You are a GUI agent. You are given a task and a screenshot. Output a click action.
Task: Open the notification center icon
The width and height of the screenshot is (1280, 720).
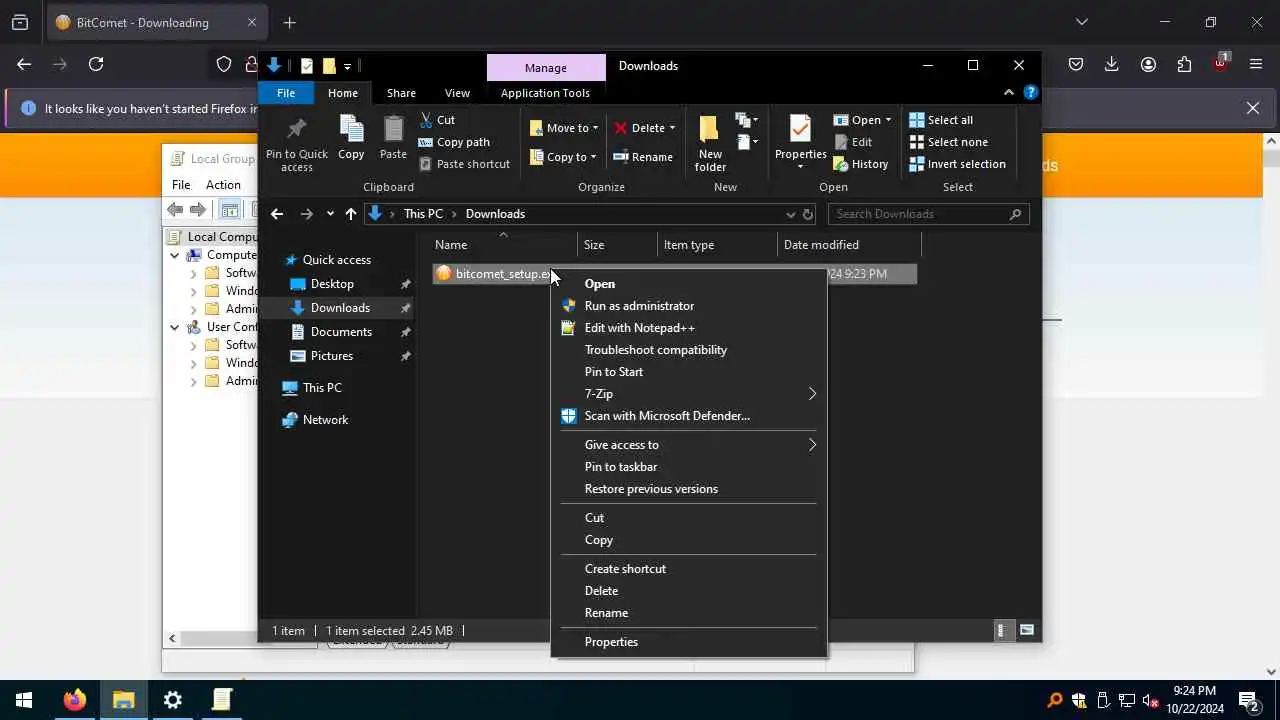[1248, 701]
